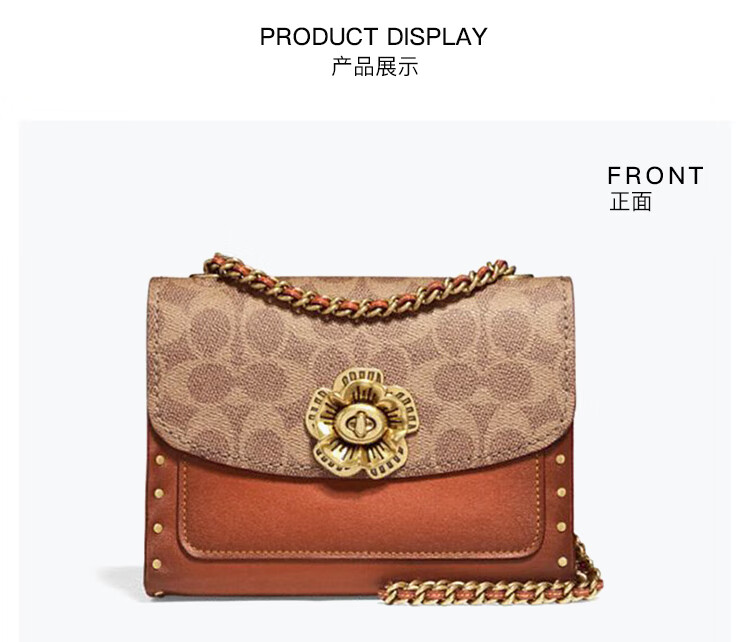Click the 正面 label under FRONT
The image size is (750, 642).
630,201
